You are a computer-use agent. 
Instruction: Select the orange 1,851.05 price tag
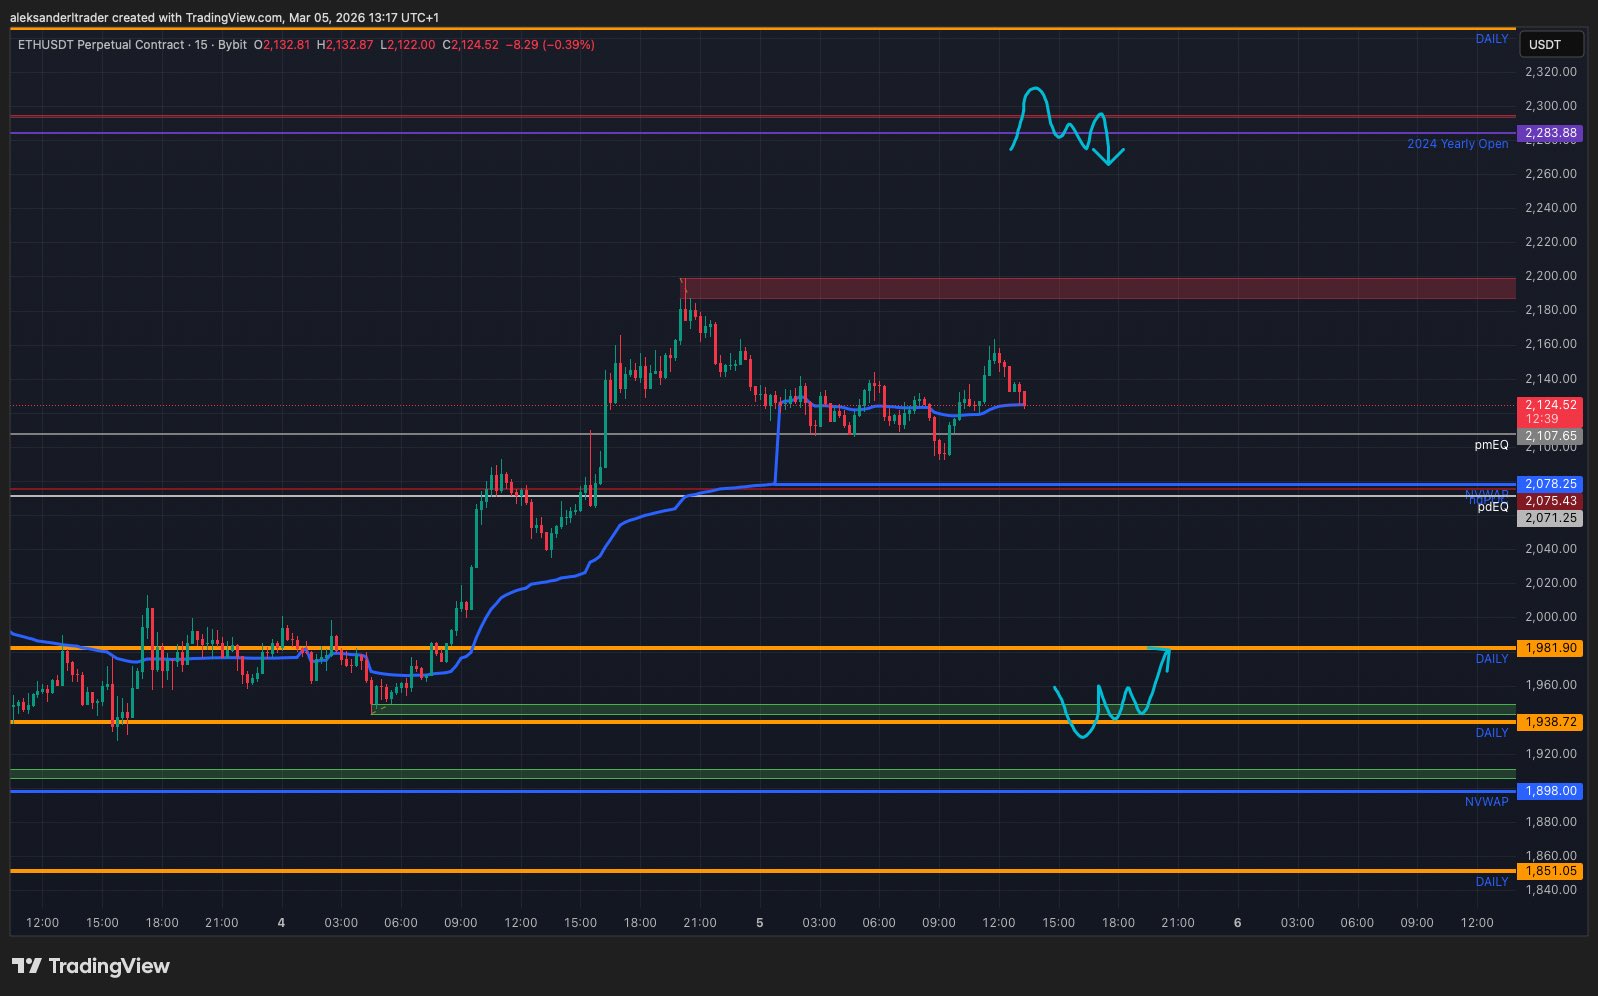click(x=1549, y=871)
